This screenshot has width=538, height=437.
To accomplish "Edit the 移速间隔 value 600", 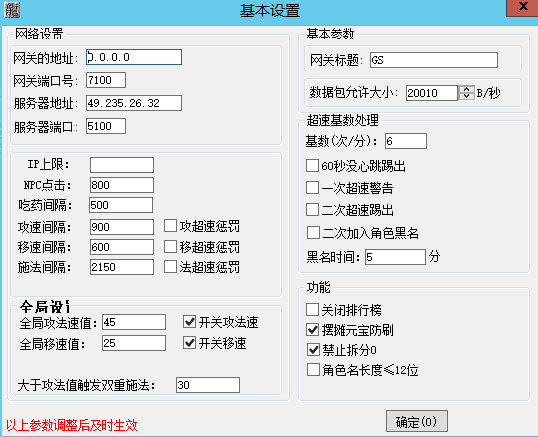I will pos(122,247).
